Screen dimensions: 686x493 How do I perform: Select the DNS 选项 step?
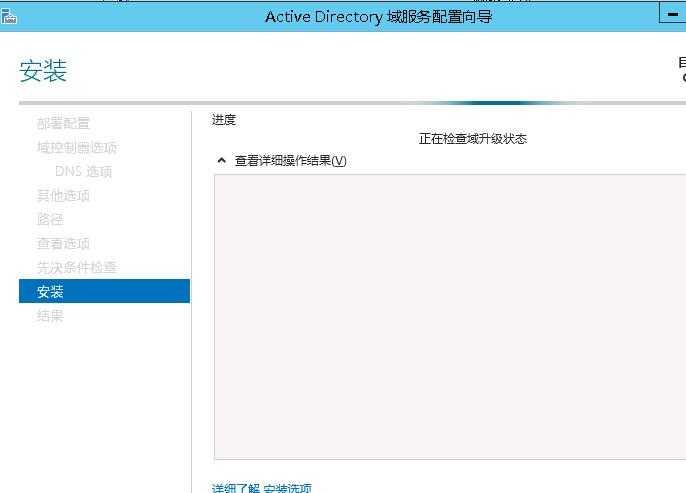coord(84,171)
